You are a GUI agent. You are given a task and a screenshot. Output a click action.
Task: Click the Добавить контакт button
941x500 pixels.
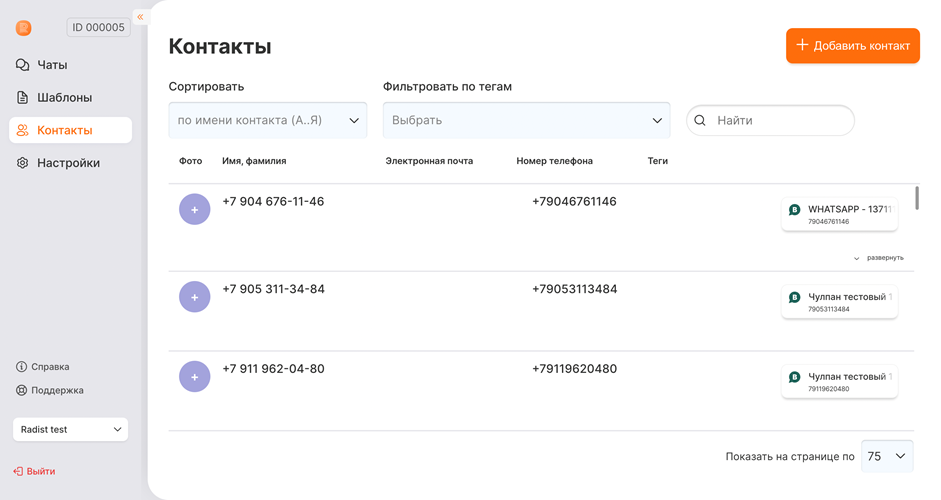[x=853, y=45]
